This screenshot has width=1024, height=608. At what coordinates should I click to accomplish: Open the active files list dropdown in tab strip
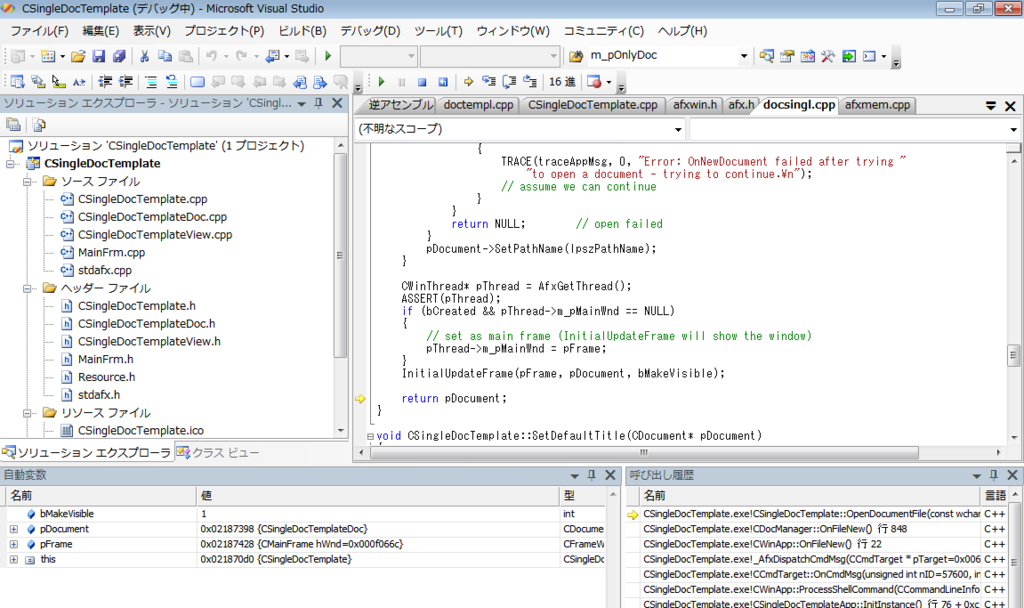point(991,106)
